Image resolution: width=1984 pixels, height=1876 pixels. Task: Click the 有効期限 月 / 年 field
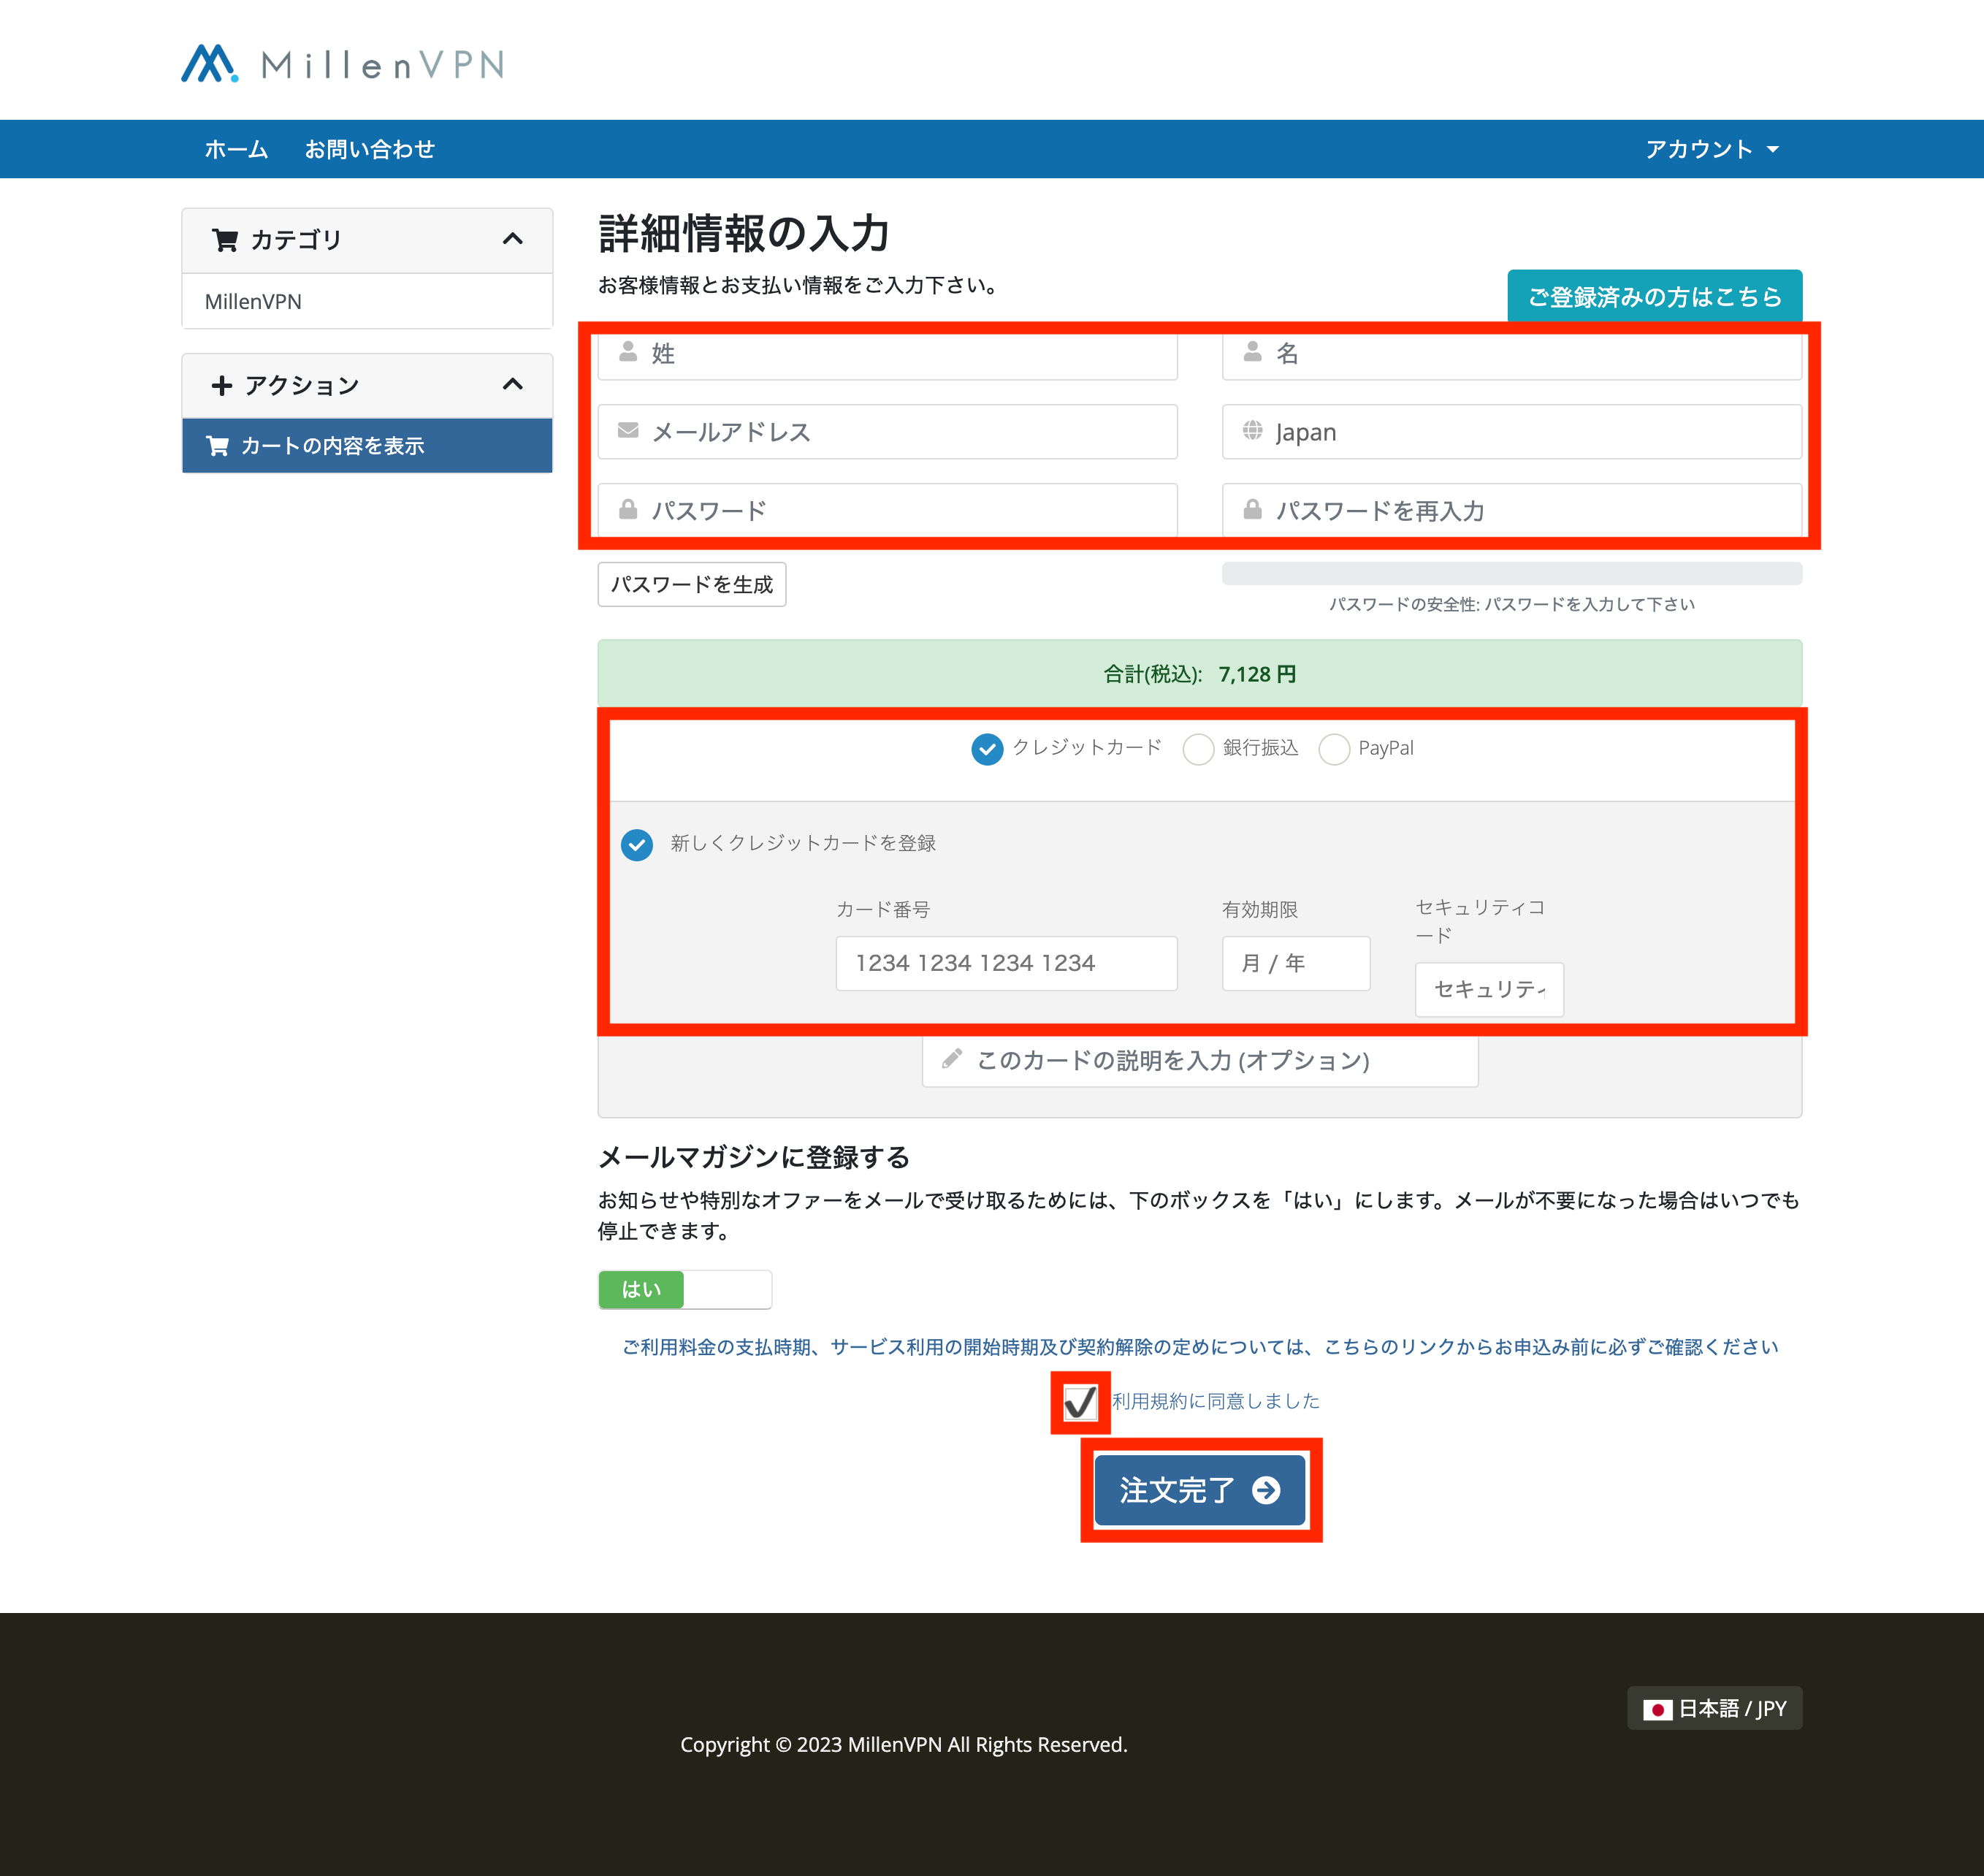(x=1296, y=963)
